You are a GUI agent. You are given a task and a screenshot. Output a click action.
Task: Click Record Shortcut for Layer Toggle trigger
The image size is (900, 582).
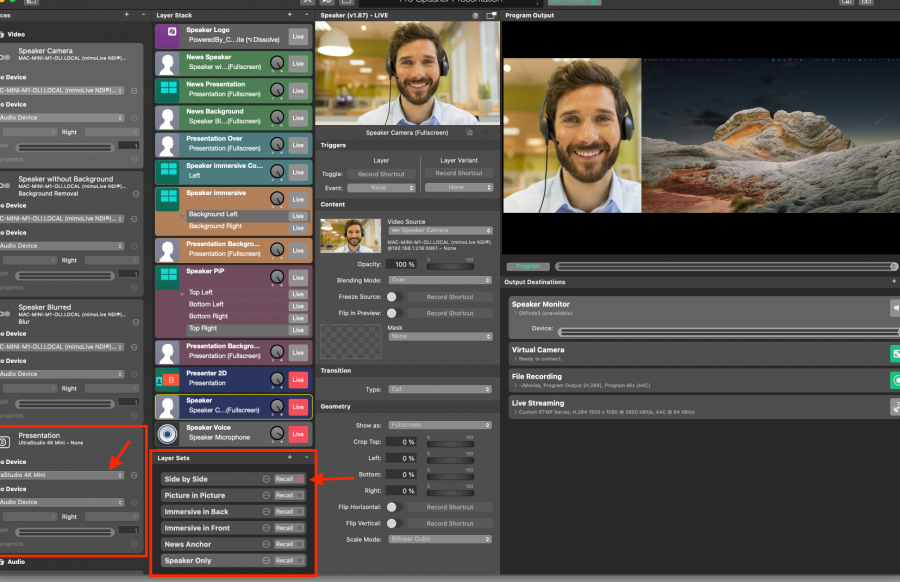click(x=381, y=174)
